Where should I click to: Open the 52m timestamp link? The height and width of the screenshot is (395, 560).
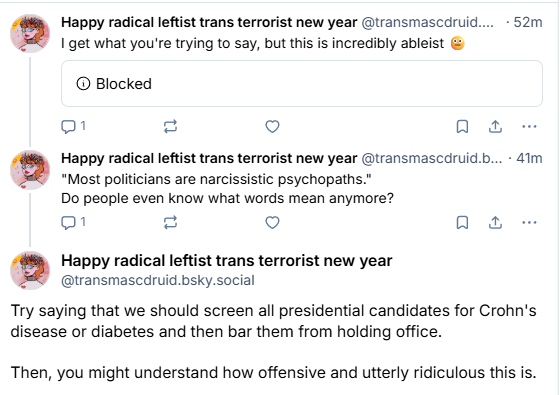528,22
